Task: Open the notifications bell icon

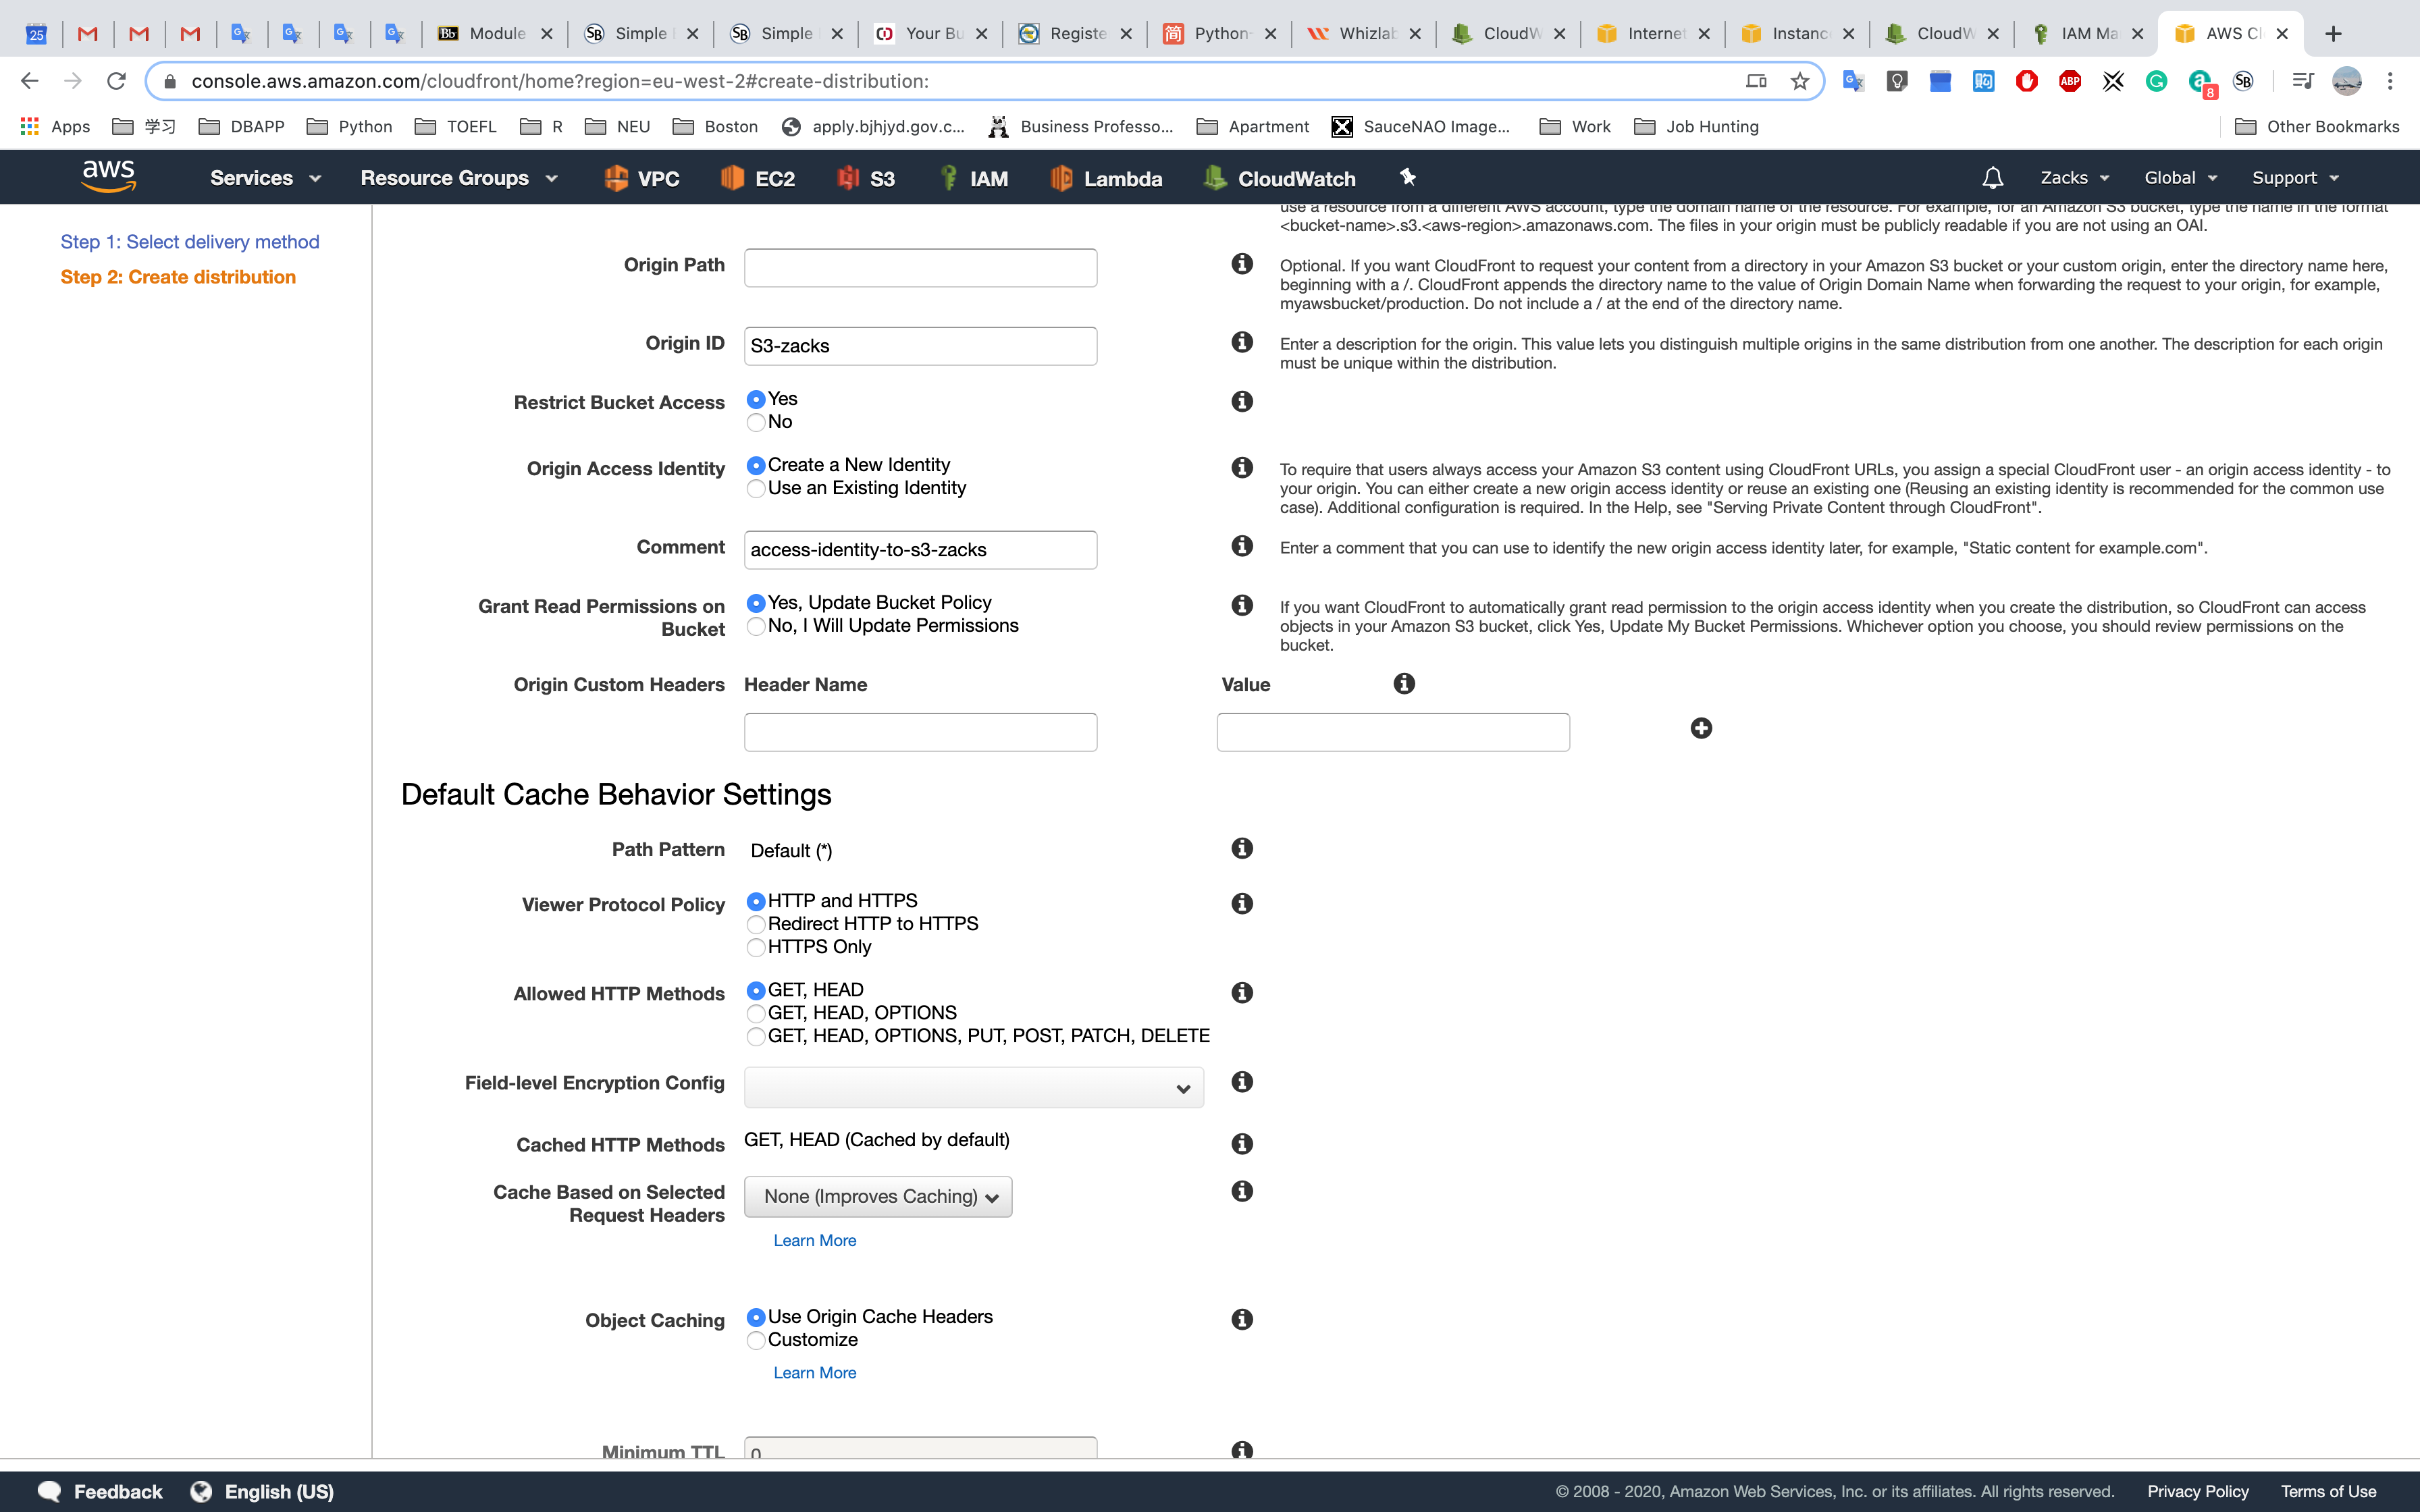Action: coord(1992,178)
